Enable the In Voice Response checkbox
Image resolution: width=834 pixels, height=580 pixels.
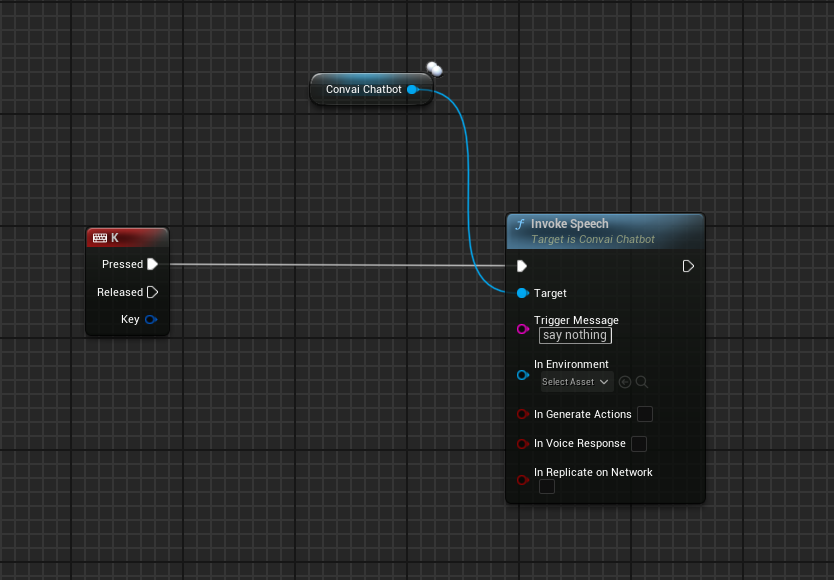tap(639, 443)
